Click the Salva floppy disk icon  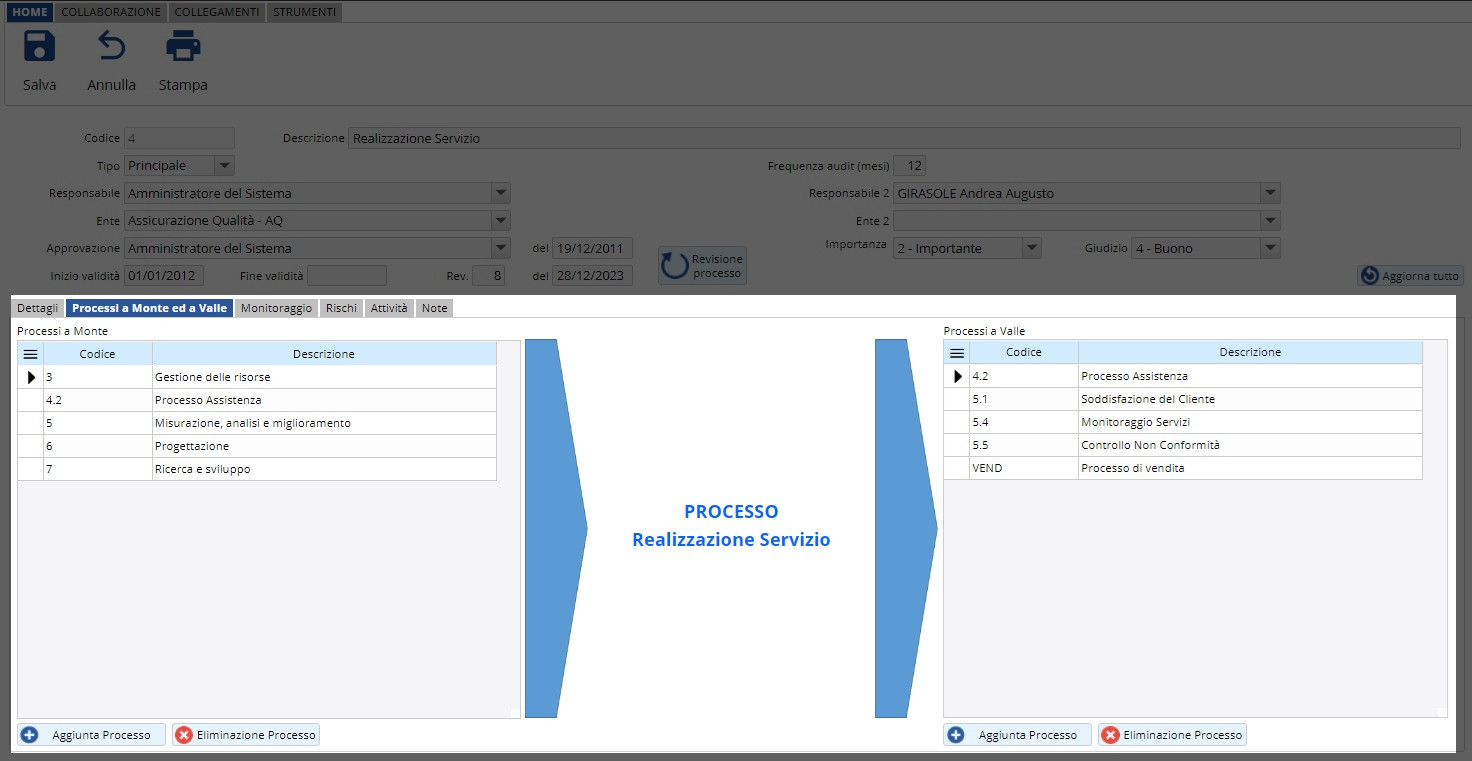39,47
